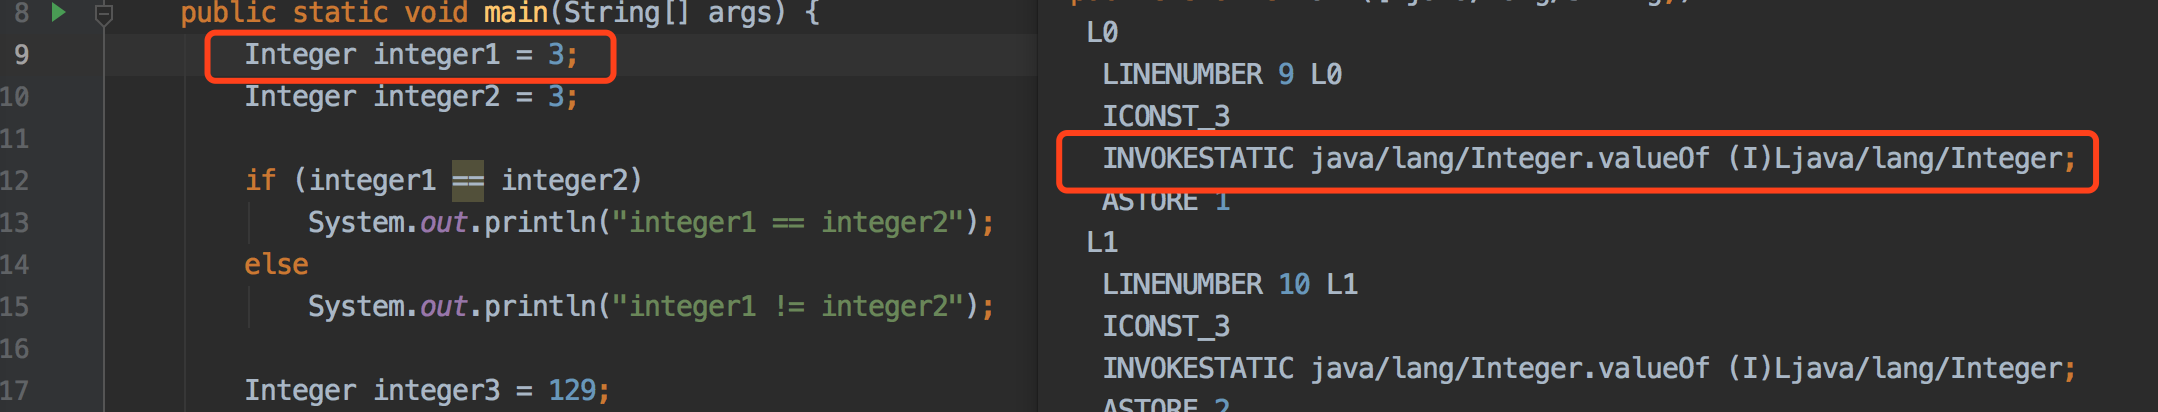Click the highlighted INVOKESTATIC Integer.valueOf bytecode line
Viewport: 2158px width, 412px height.
[1588, 159]
